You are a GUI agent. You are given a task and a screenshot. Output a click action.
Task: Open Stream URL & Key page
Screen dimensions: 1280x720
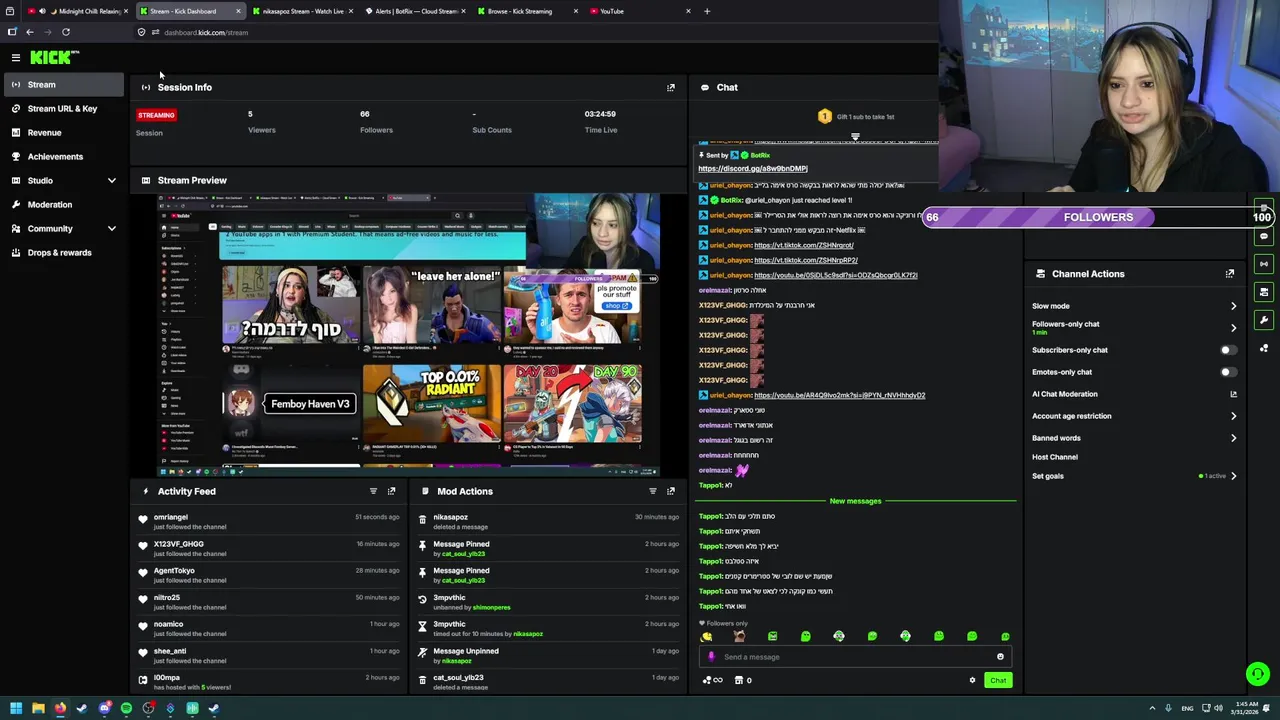64,108
